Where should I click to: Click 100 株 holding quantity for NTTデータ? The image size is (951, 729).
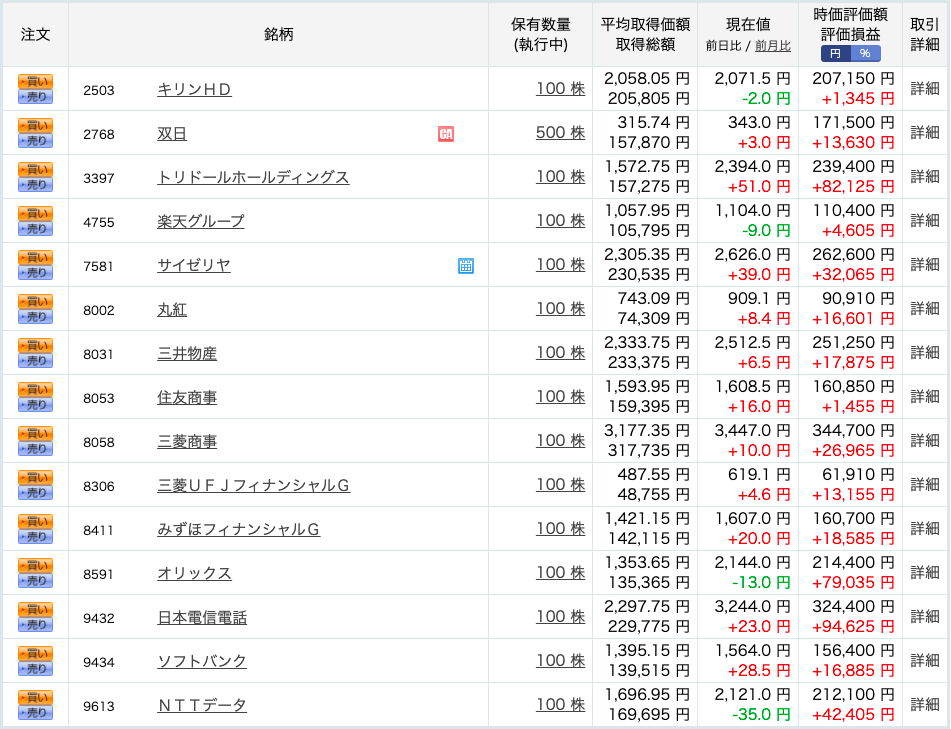(560, 705)
